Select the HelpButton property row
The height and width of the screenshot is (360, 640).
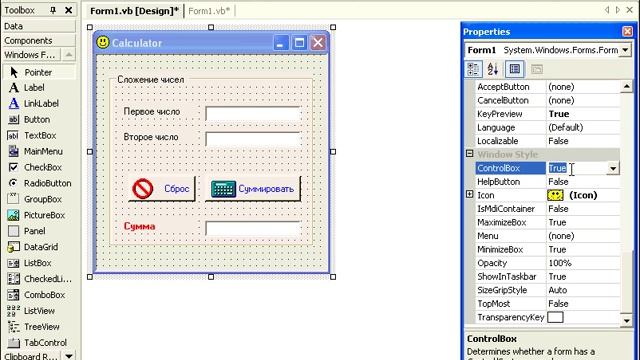click(x=547, y=182)
